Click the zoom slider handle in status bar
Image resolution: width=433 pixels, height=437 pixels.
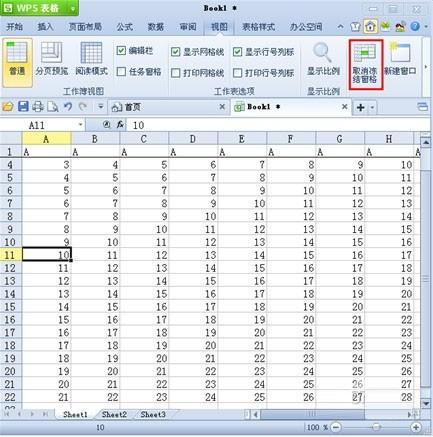click(x=376, y=427)
